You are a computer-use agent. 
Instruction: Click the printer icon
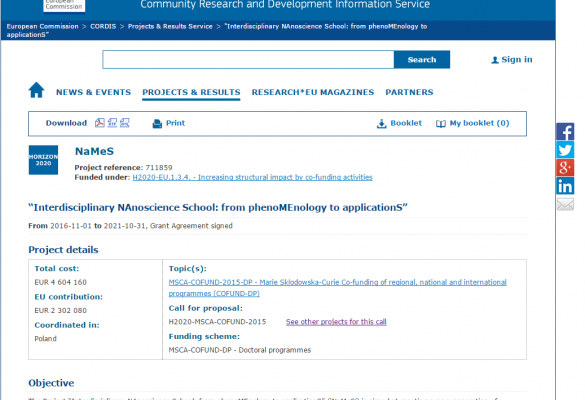157,124
